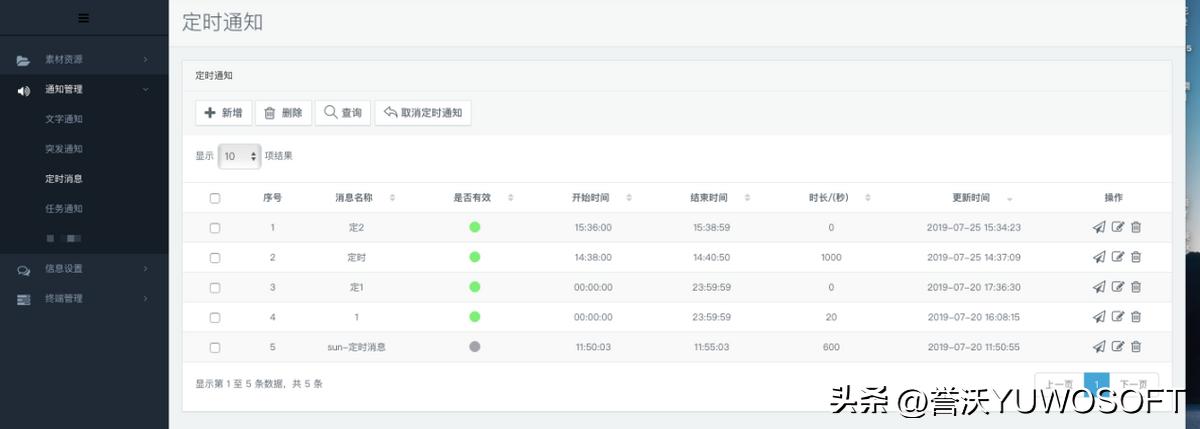The width and height of the screenshot is (1200, 429).
Task: Send the row updated 16:08:15
Action: tap(1099, 317)
